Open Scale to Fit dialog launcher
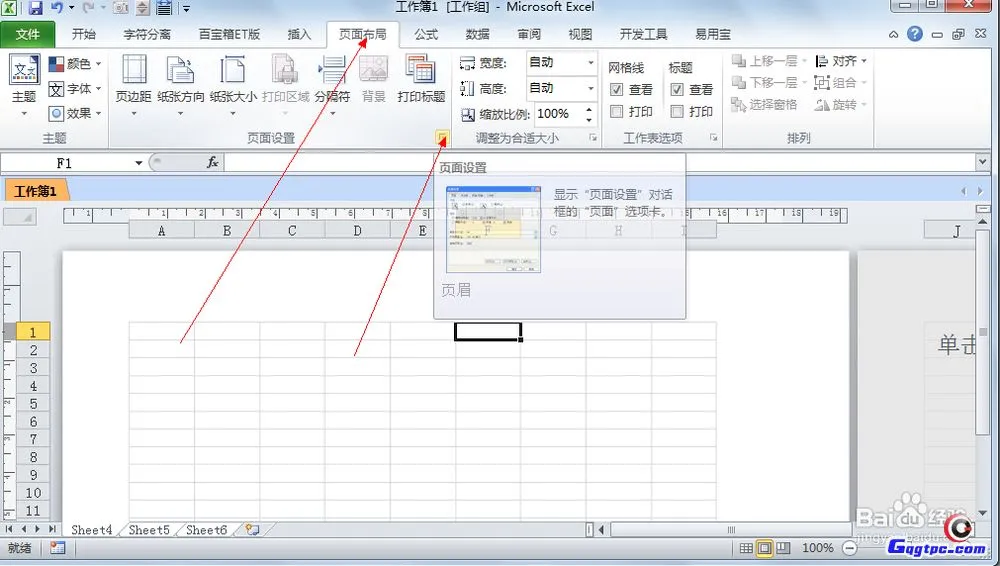The height and width of the screenshot is (566, 1000). [593, 138]
